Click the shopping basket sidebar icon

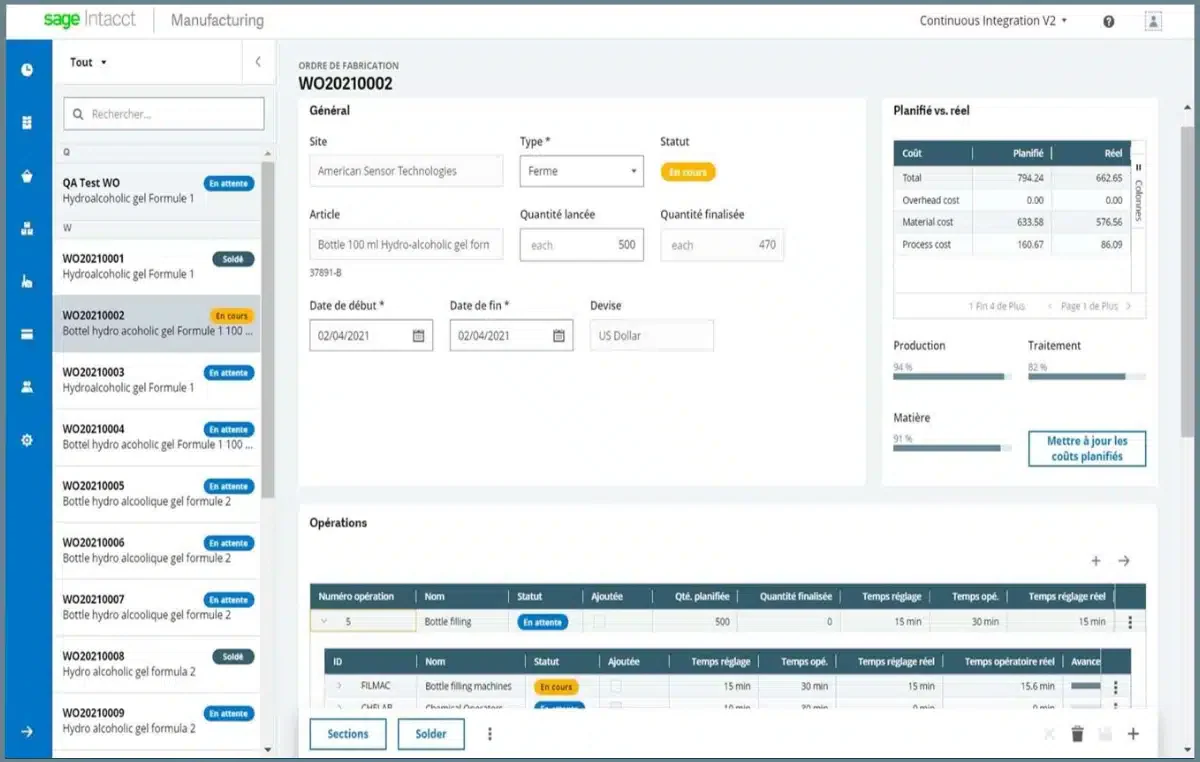coord(27,175)
